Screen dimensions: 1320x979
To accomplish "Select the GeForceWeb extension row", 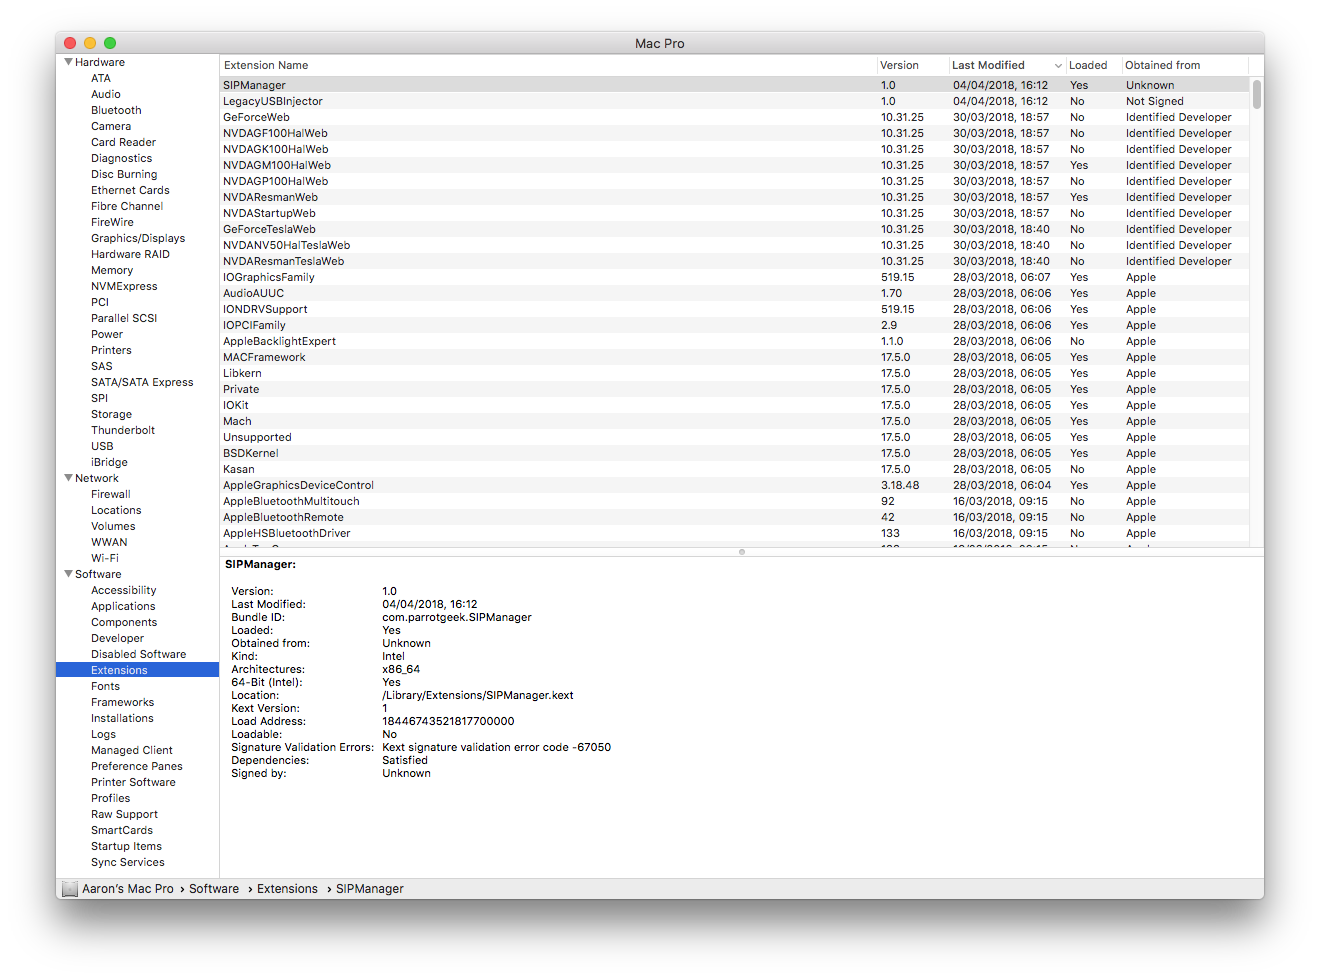I will pyautogui.click(x=734, y=117).
